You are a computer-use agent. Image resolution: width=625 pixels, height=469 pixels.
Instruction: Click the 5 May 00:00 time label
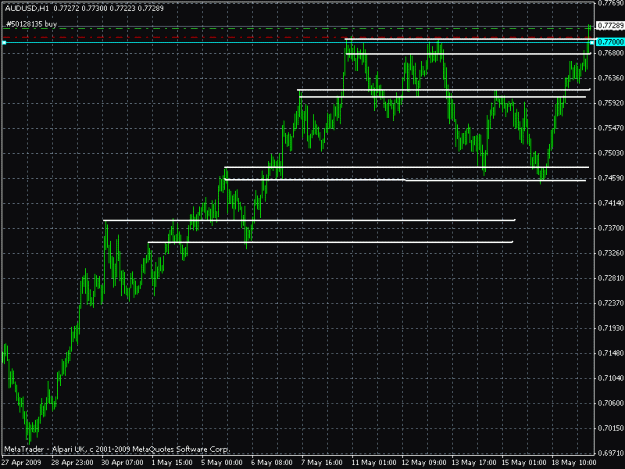222,463
